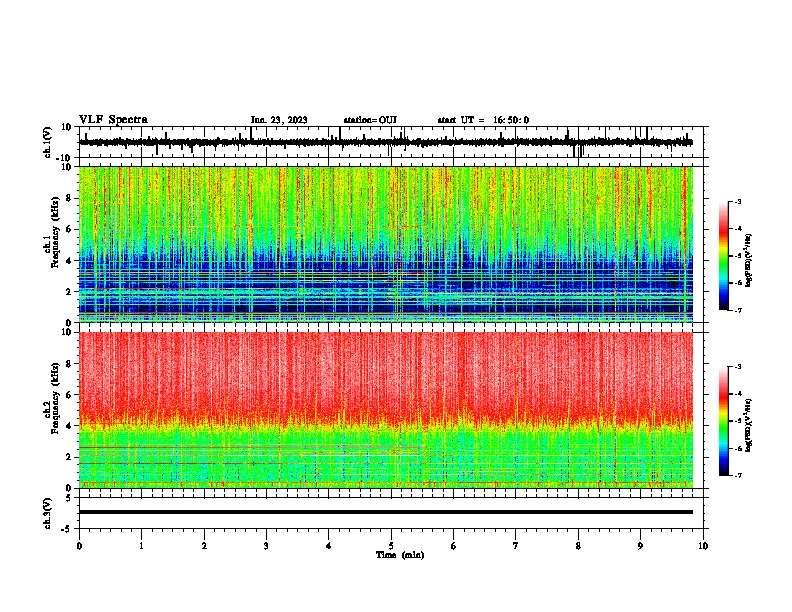This screenshot has height=612, width=792.
Task: Click inside the ch.2 red spectrogram
Action: [385, 410]
